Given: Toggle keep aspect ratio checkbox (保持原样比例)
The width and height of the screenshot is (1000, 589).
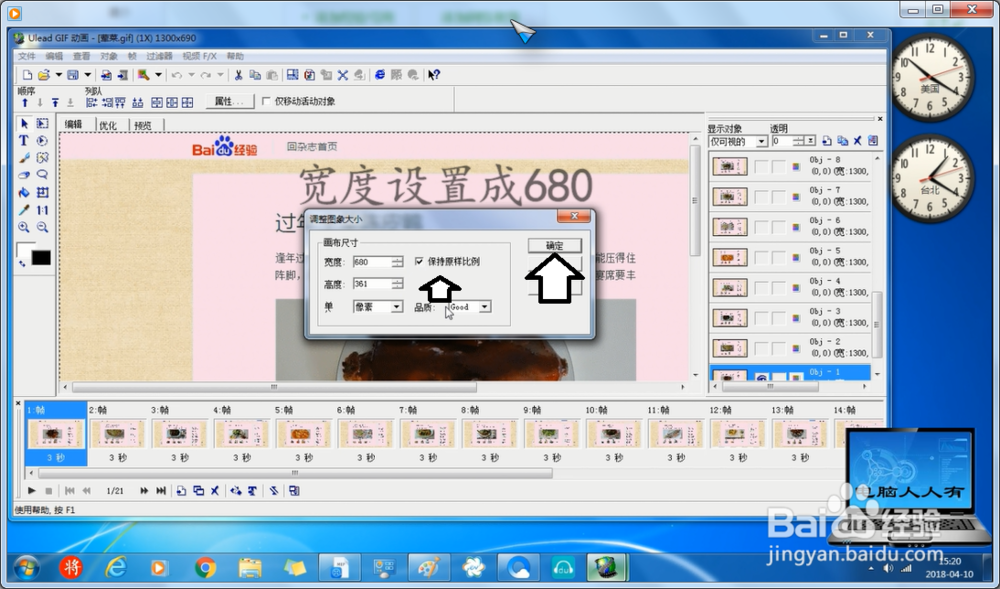Looking at the screenshot, I should tap(419, 261).
